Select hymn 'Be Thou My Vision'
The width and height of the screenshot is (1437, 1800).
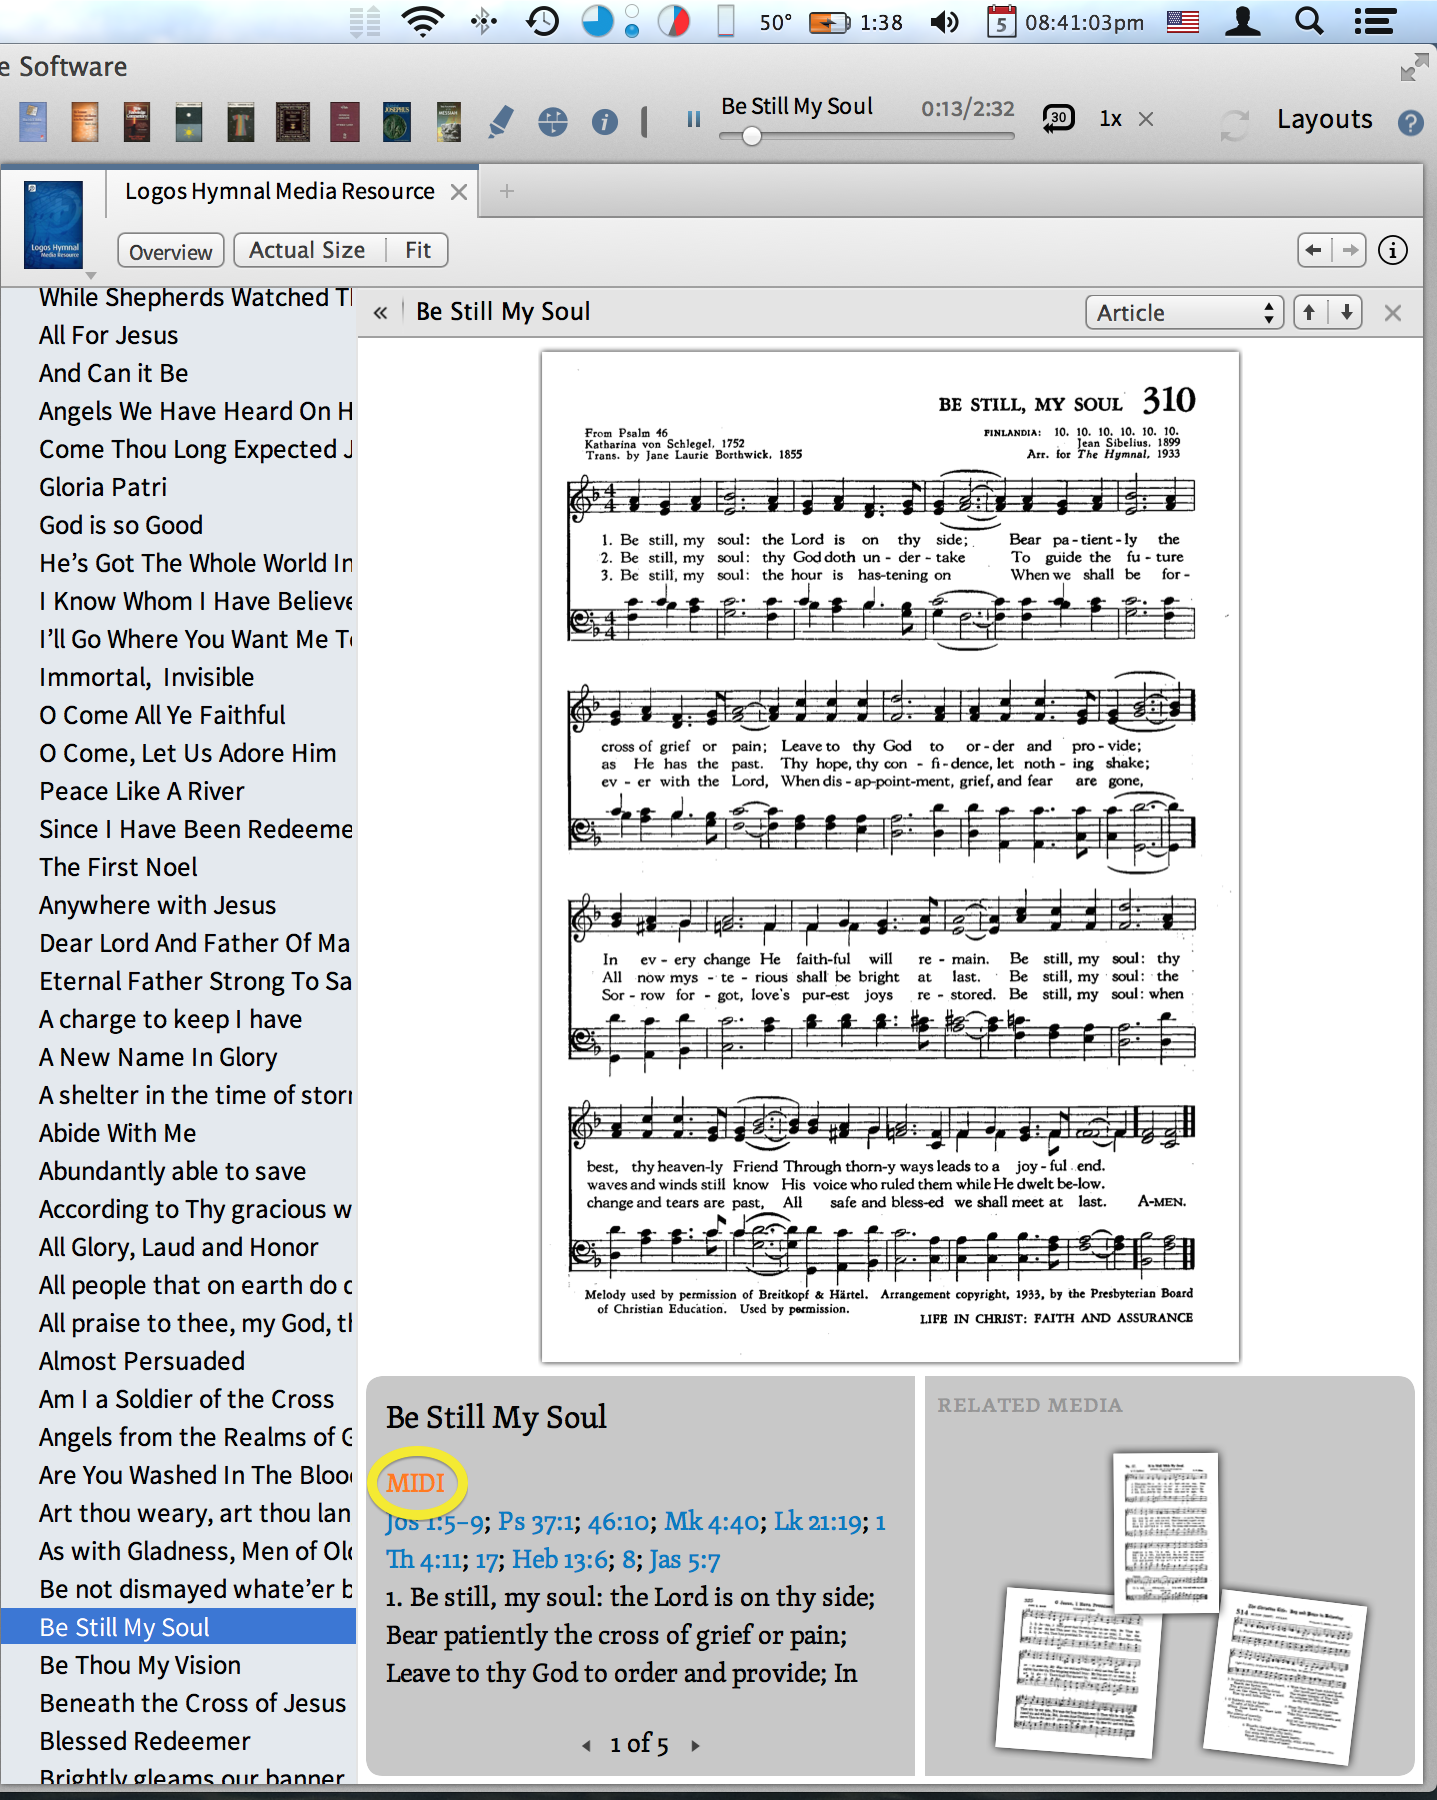(140, 1665)
